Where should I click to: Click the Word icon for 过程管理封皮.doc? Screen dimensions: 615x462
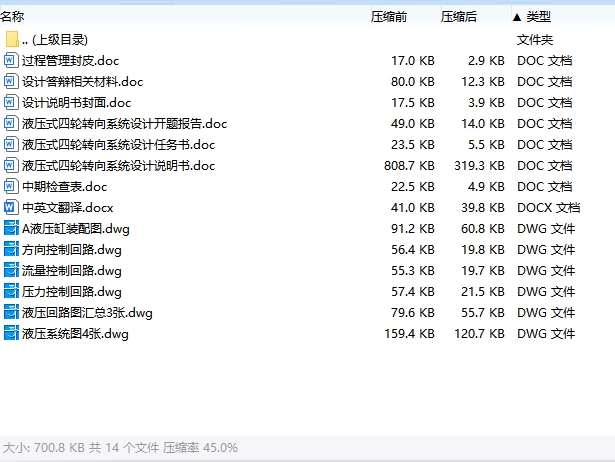[11, 60]
